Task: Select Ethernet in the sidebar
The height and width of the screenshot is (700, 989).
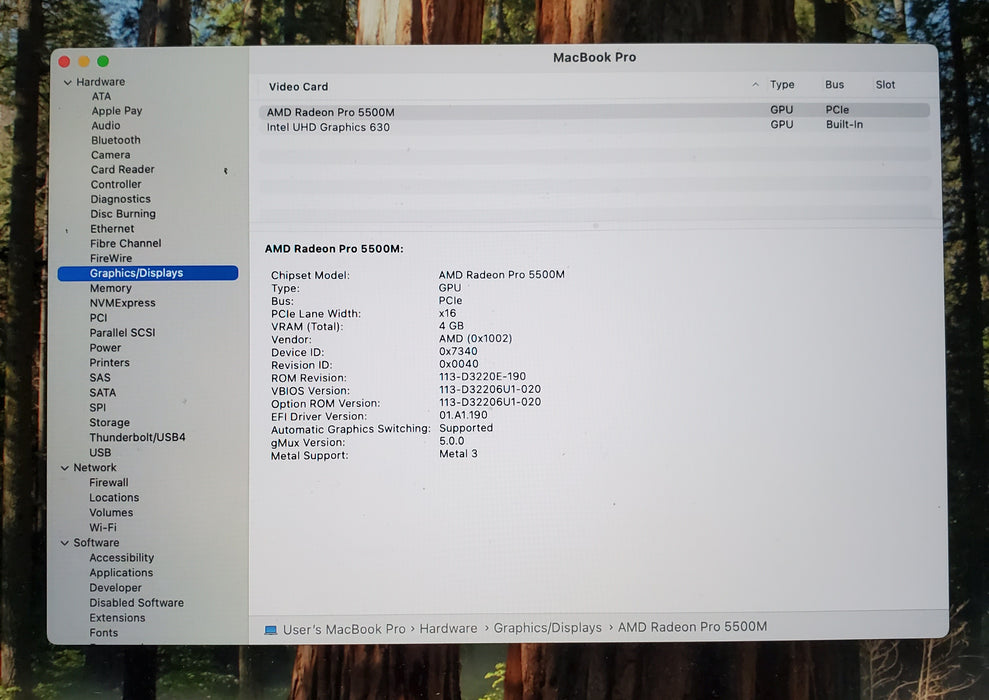Action: 112,229
